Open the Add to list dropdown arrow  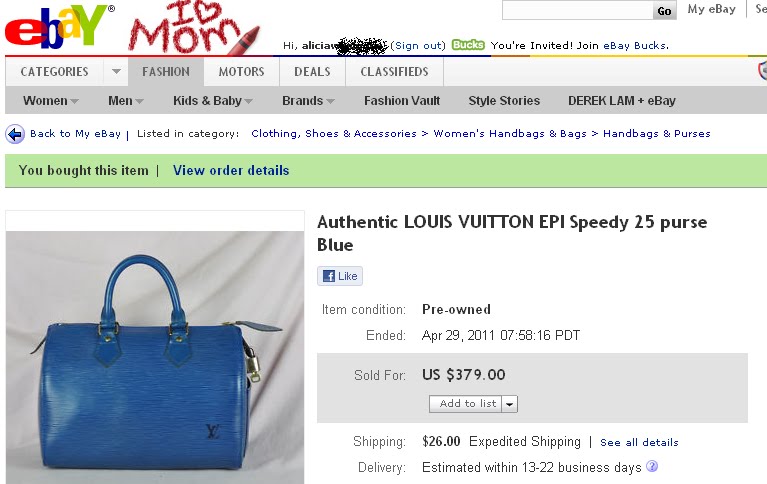(x=510, y=404)
